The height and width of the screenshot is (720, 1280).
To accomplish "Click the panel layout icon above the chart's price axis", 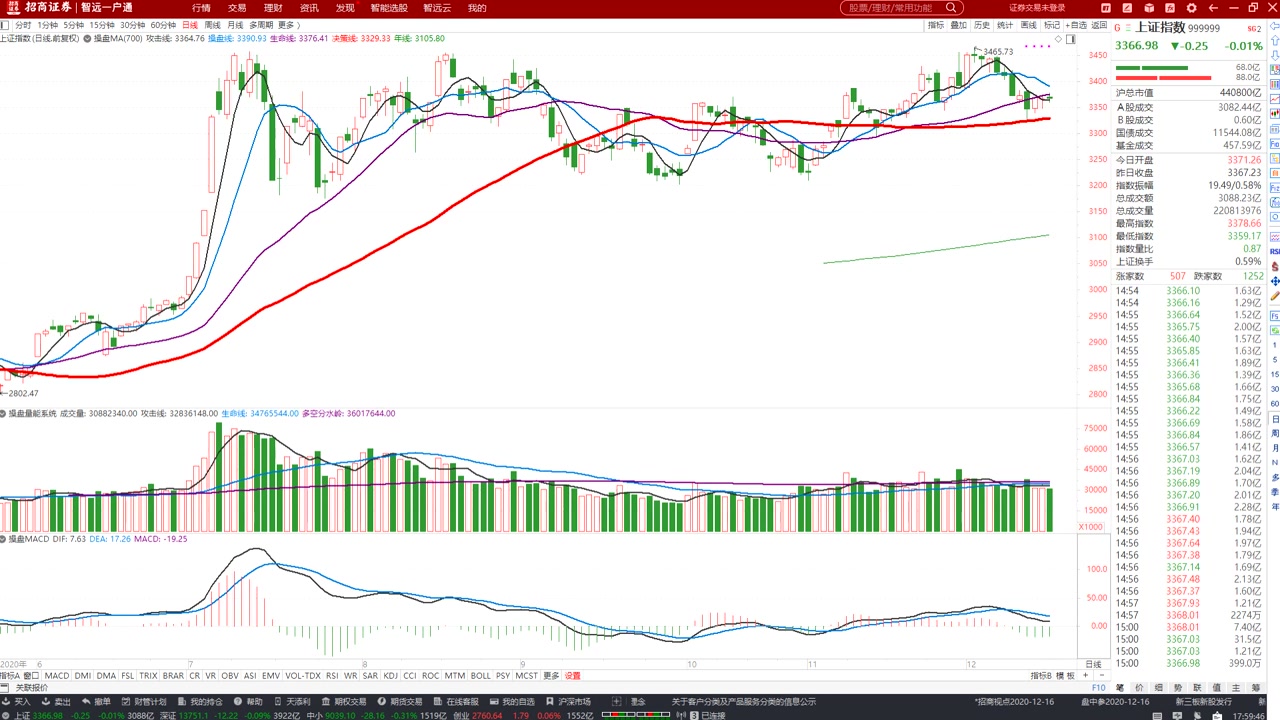I will [x=1070, y=39].
